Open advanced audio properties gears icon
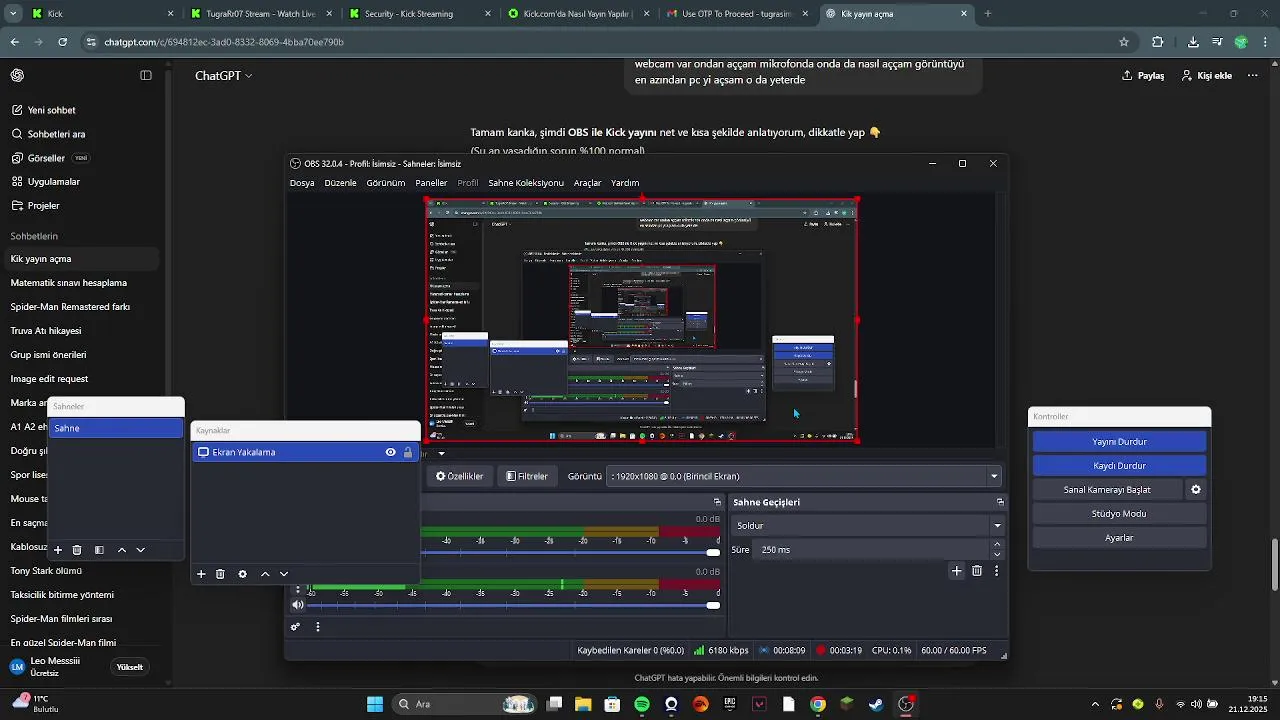The image size is (1280, 720). (x=295, y=627)
